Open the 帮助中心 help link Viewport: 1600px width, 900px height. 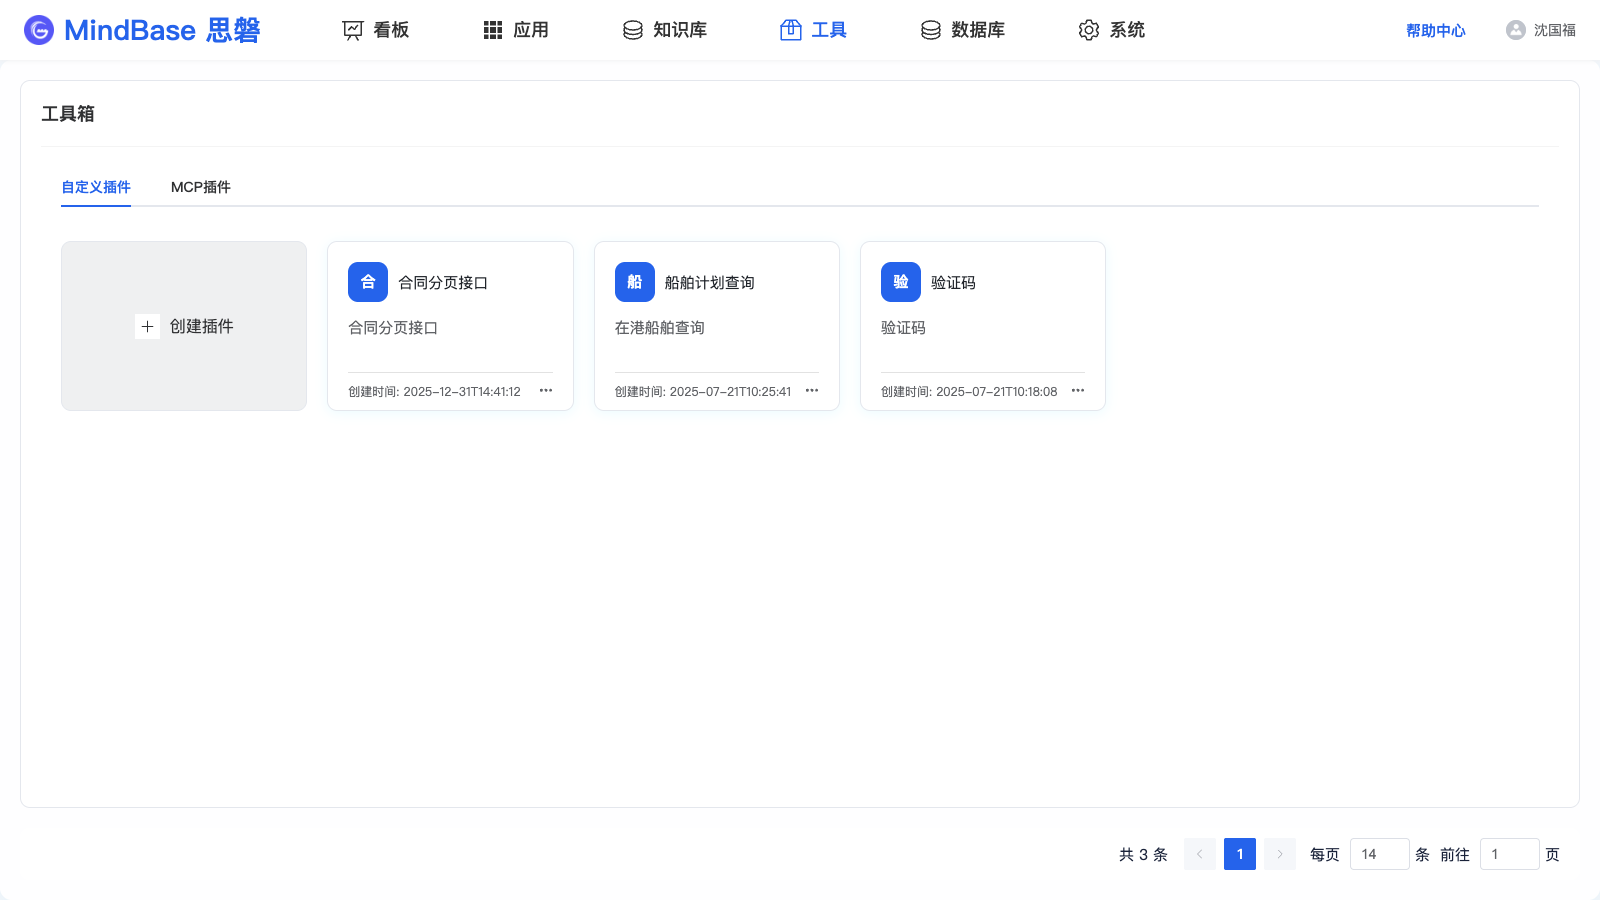coord(1435,30)
